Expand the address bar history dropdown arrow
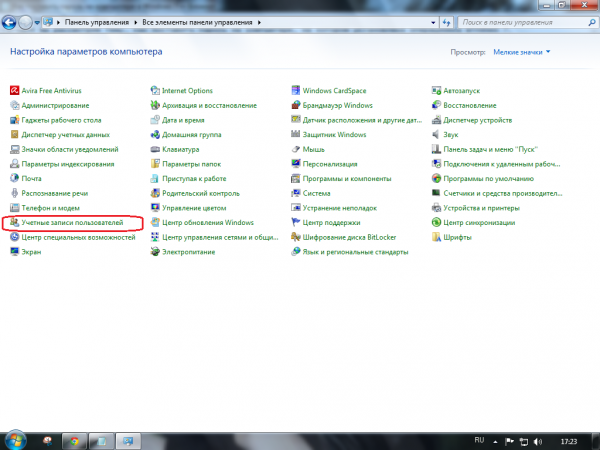The height and width of the screenshot is (450, 600). coord(433,23)
